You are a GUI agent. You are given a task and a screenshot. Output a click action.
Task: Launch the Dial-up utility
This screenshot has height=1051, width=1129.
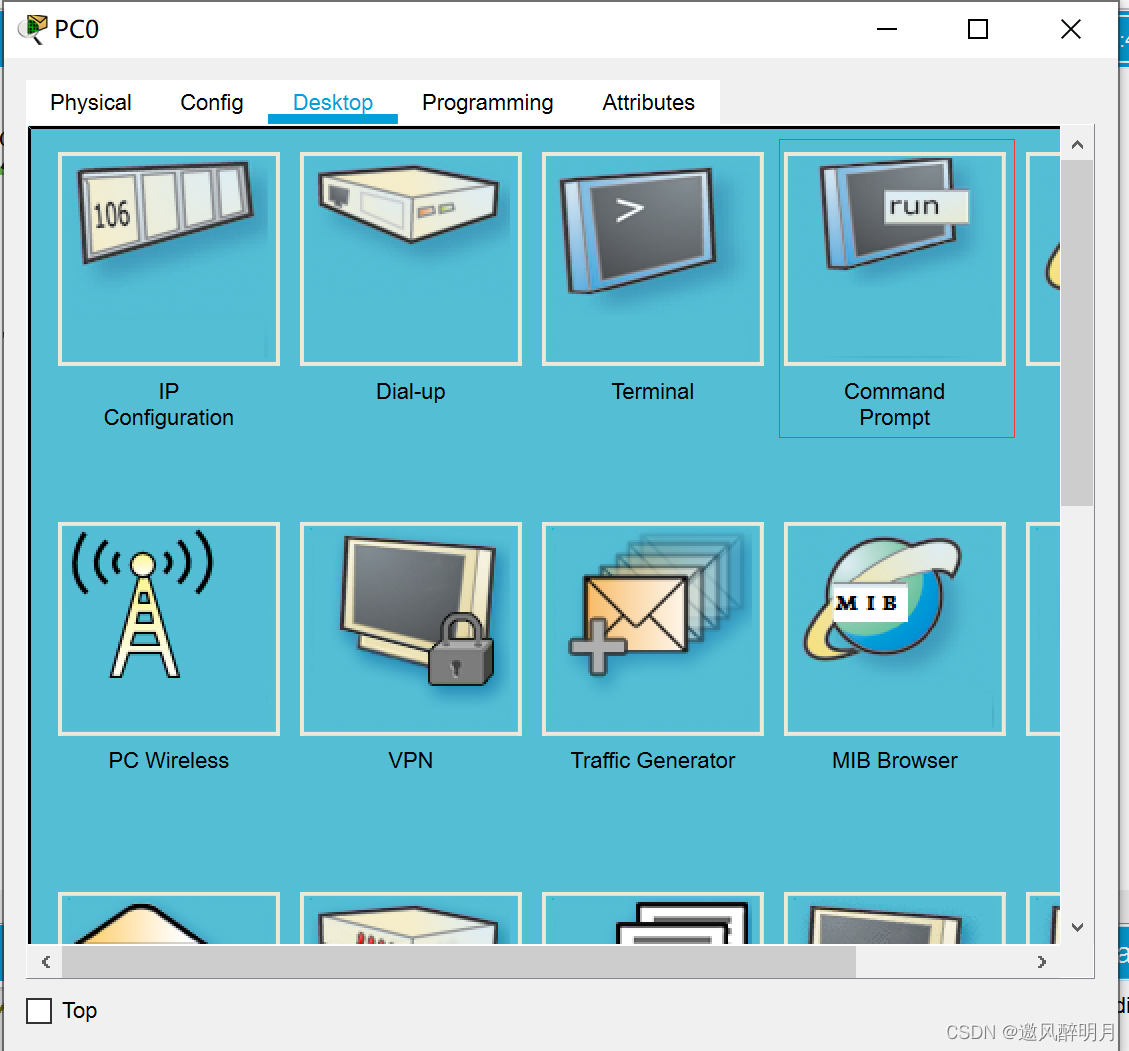pos(410,259)
